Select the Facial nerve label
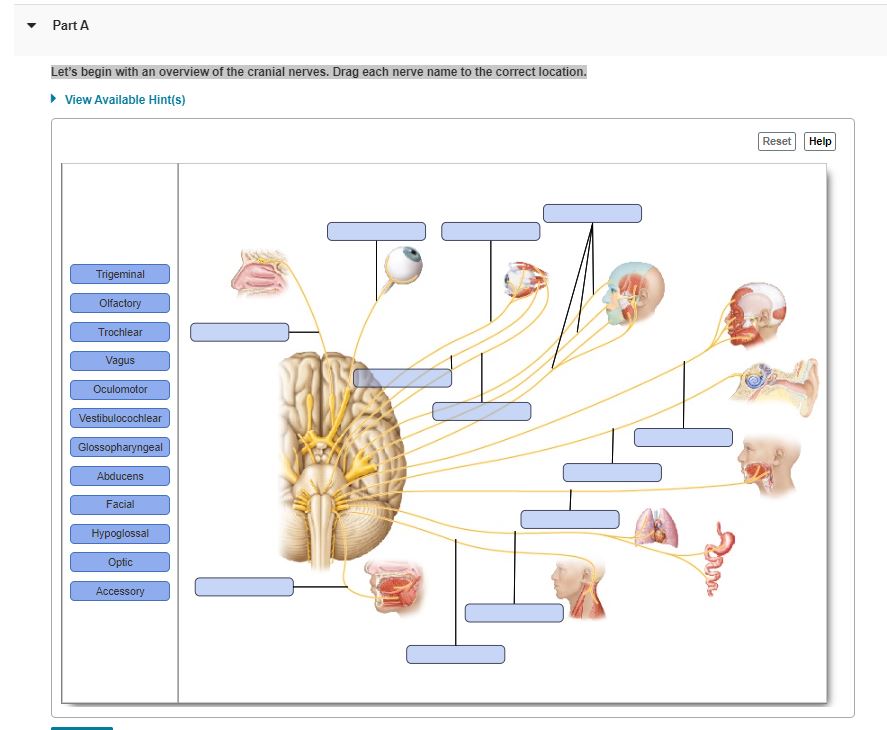Viewport: 887px width, 730px height. click(120, 504)
